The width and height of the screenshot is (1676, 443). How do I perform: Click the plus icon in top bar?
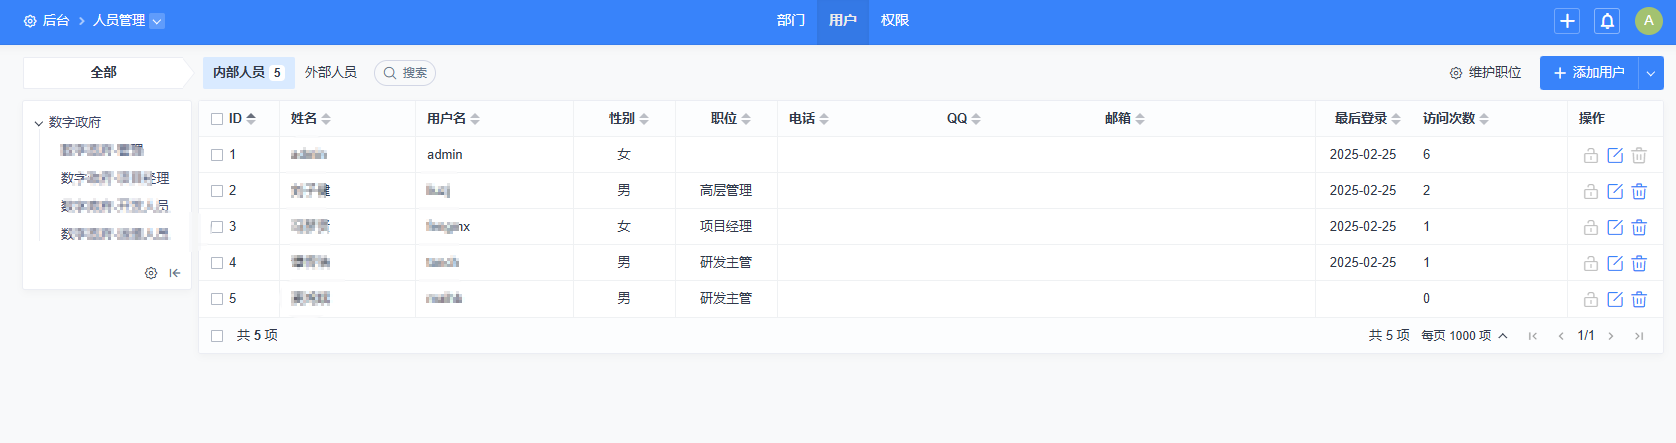click(x=1567, y=21)
